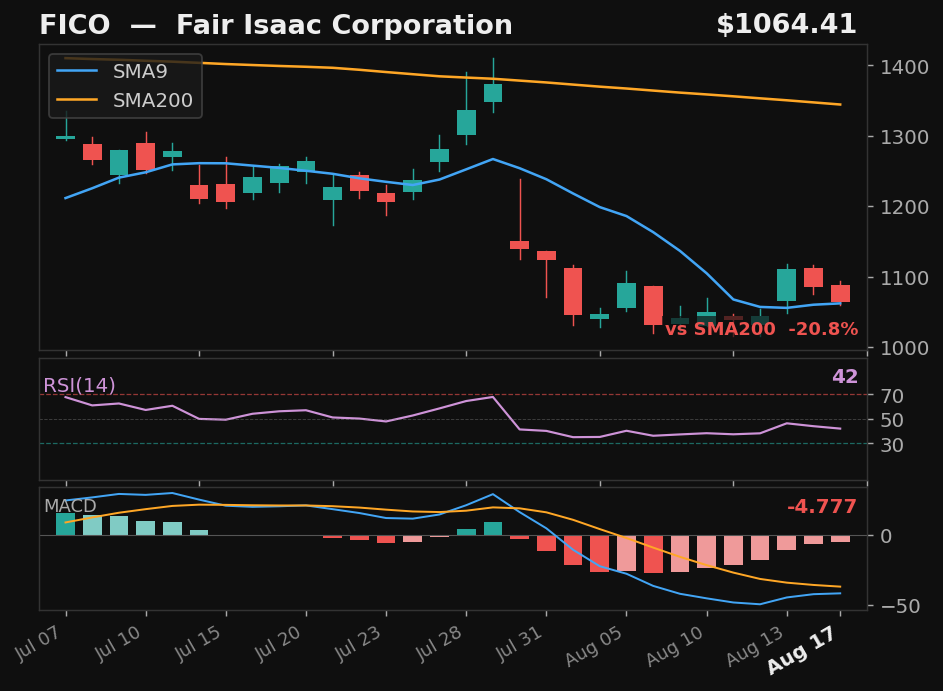Viewport: 943px width, 691px height.
Task: Click the FICO ticker symbol in the title
Action: (x=75, y=25)
